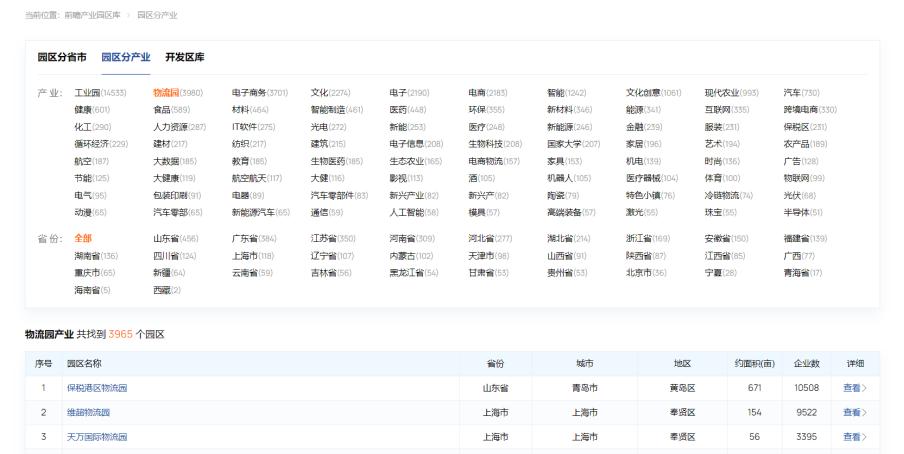Select 全部 province filter
Viewport: 904px width, 454px height.
point(83,238)
